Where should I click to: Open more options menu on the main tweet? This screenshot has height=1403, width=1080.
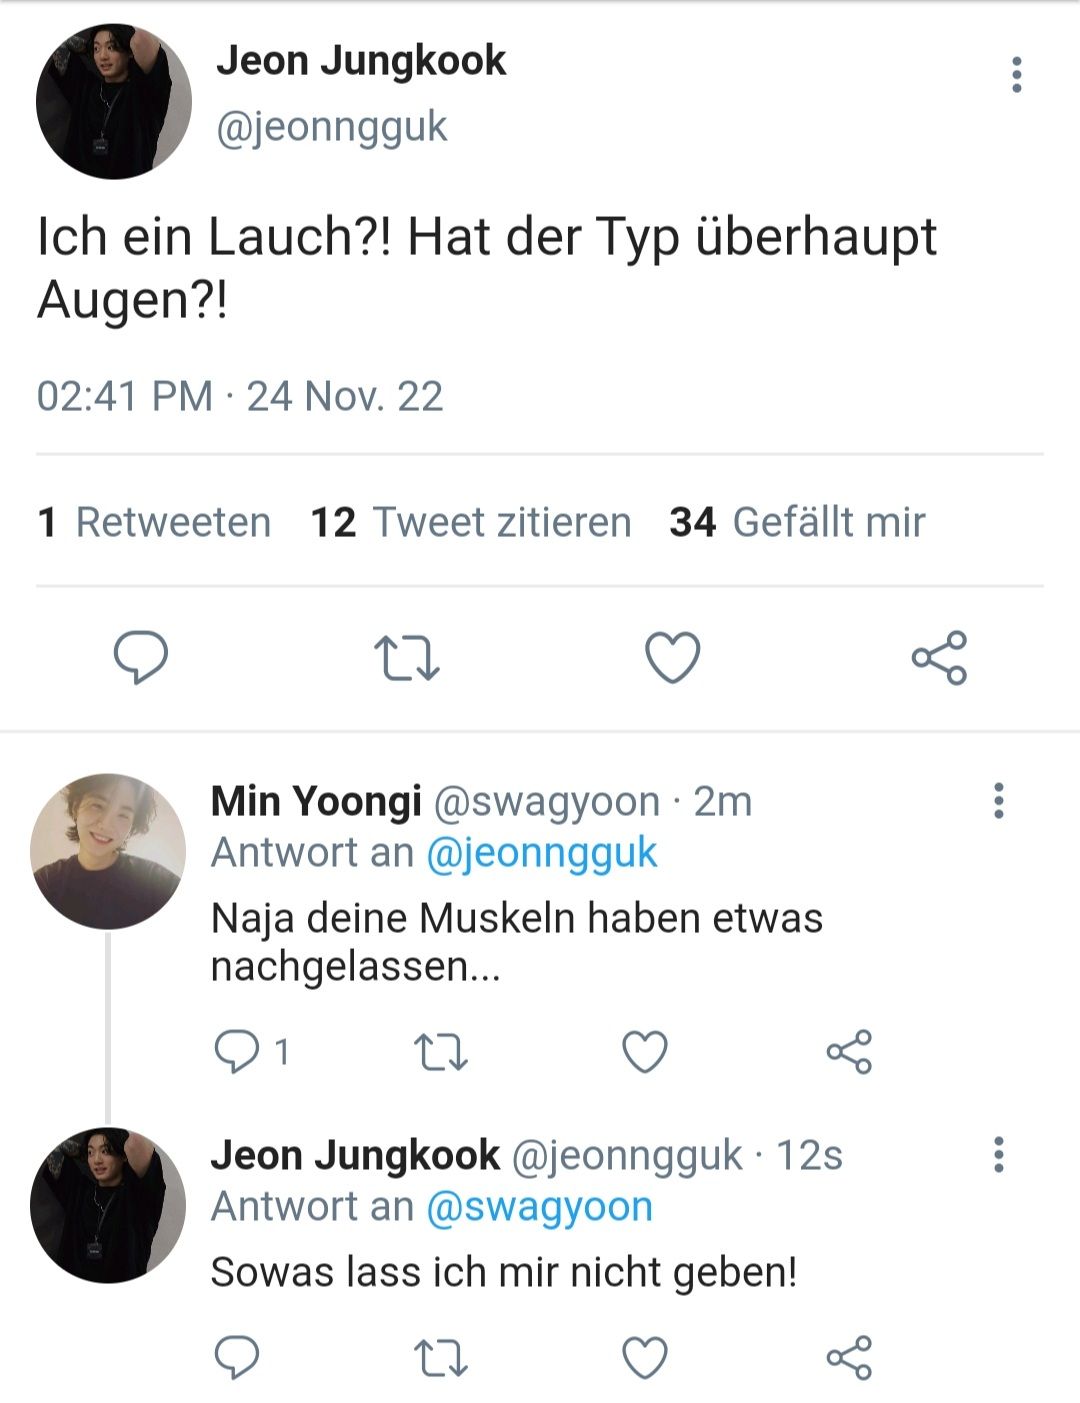[1017, 75]
